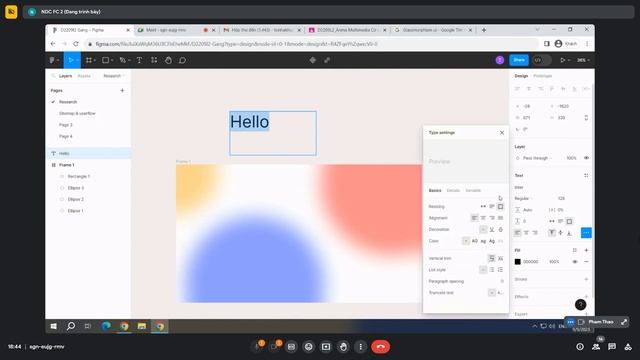Screen dimensions: 640x360
Task: Click blue Type settings more button
Action: coord(586,233)
